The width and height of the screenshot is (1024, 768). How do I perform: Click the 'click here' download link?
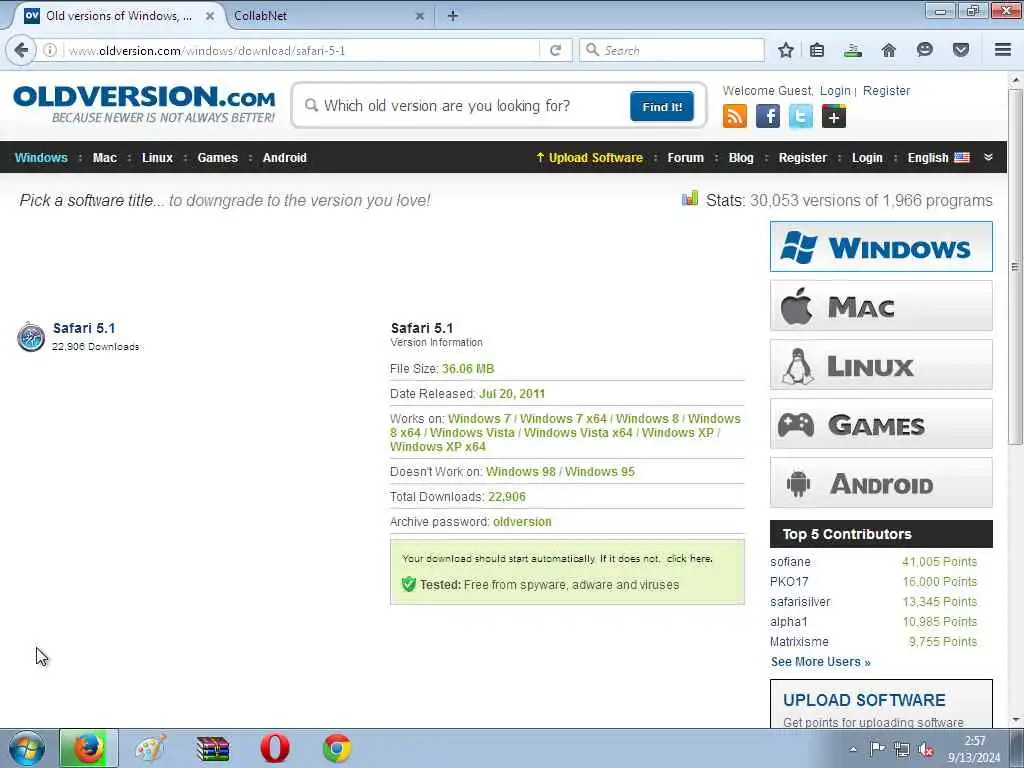click(x=689, y=558)
